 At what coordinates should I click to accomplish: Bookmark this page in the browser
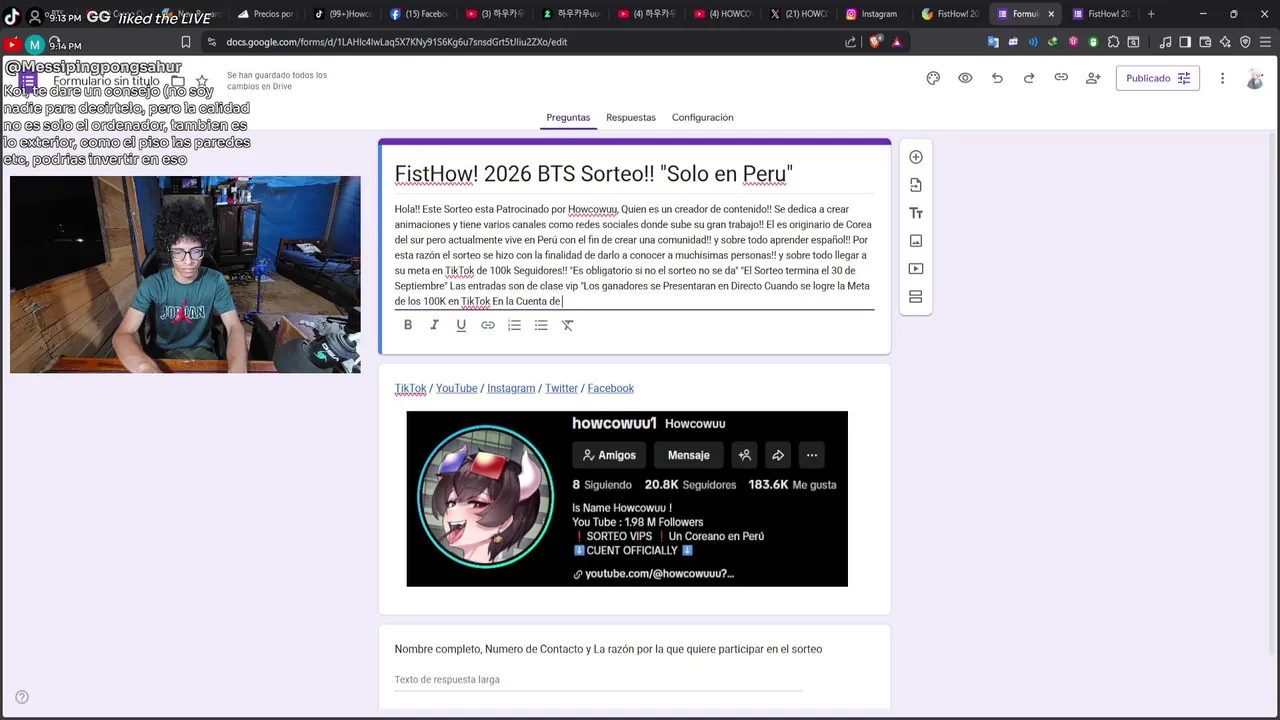click(186, 42)
